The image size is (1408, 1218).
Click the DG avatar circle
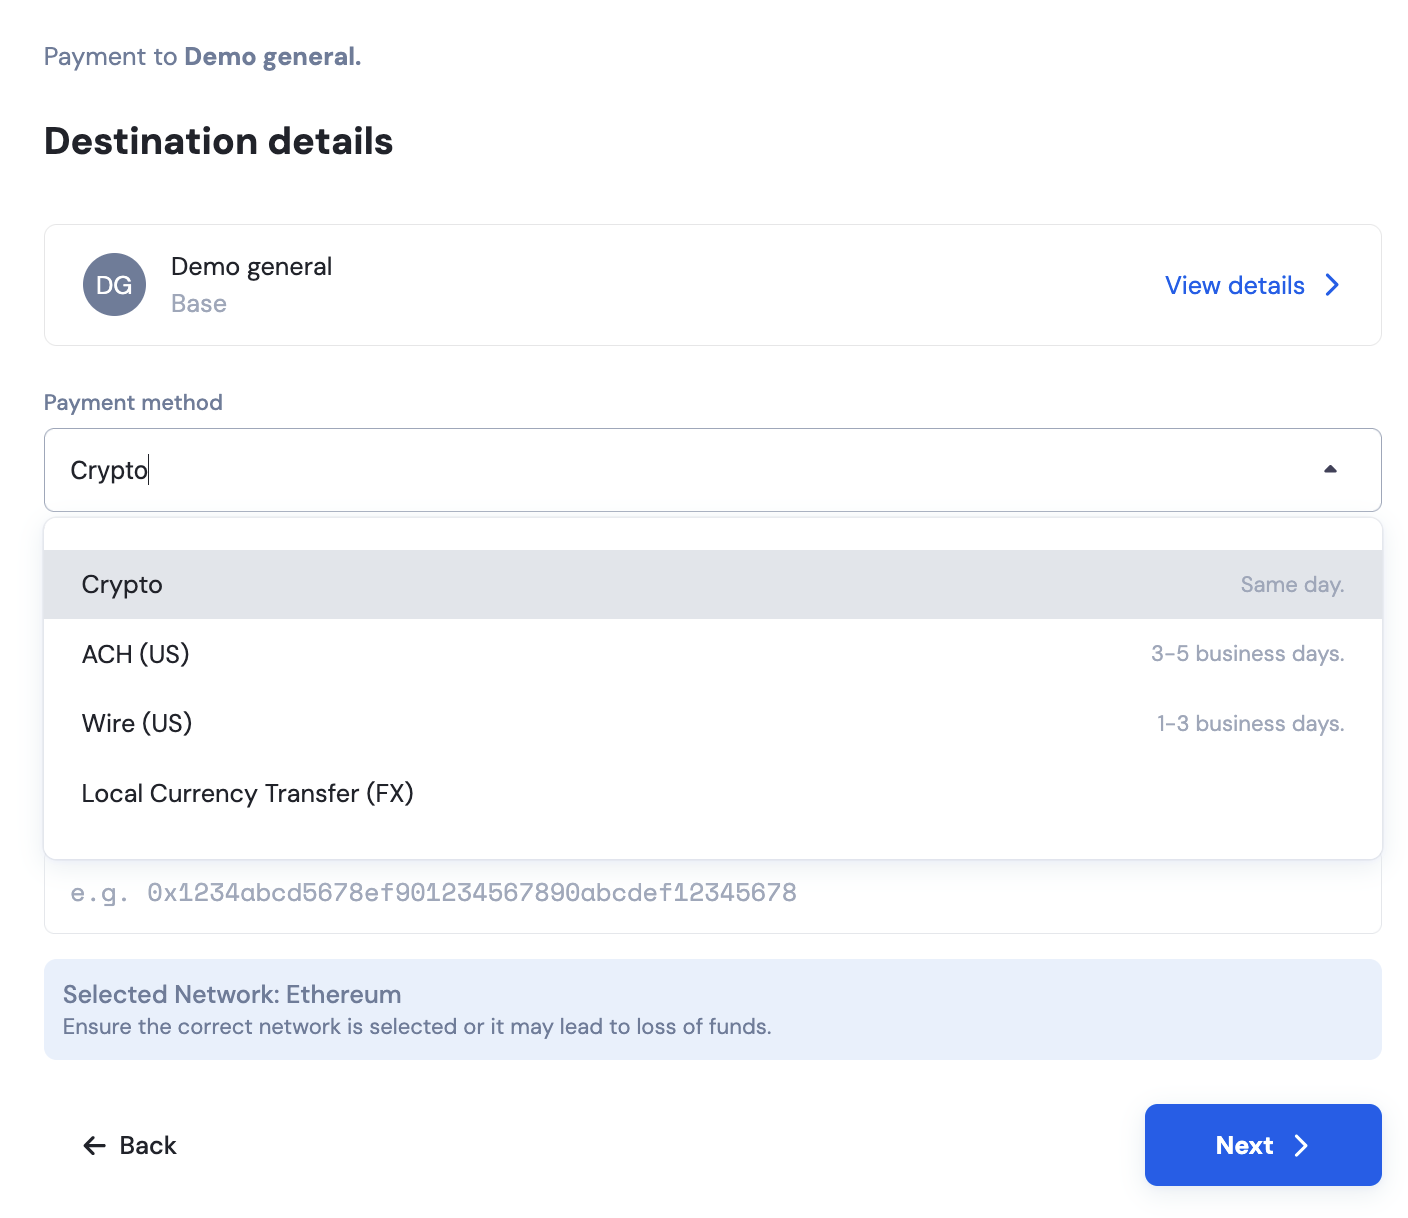tap(114, 285)
